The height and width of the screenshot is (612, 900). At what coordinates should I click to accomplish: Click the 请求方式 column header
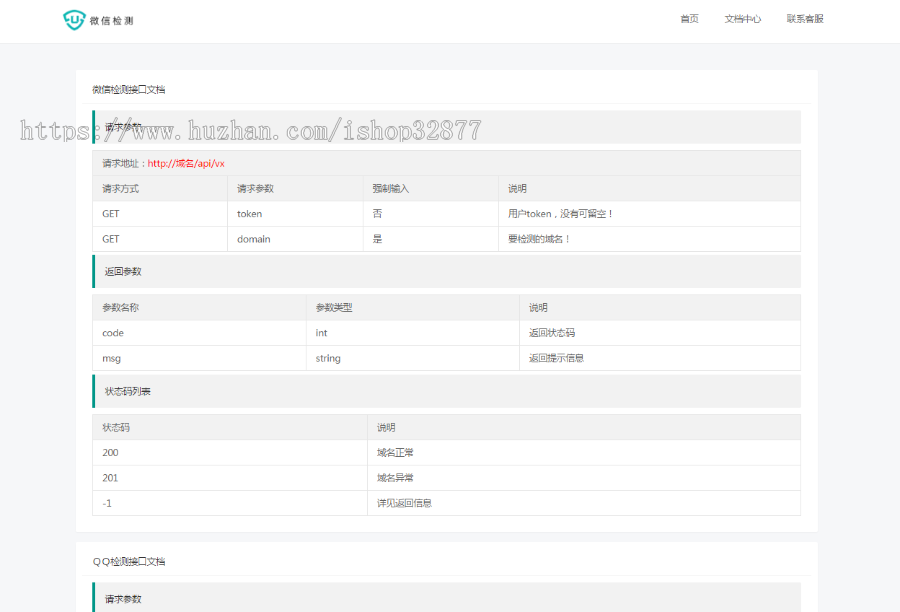(160, 188)
